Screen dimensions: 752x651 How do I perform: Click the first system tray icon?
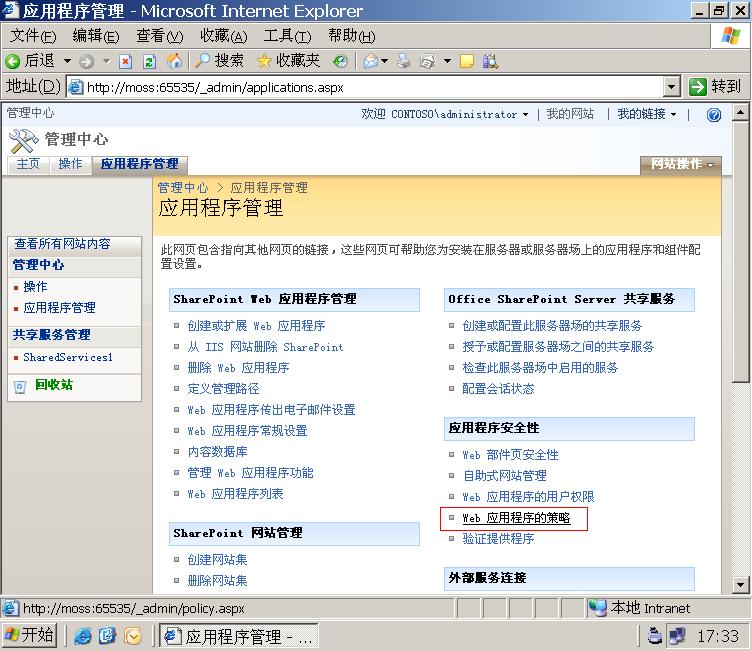click(x=654, y=636)
